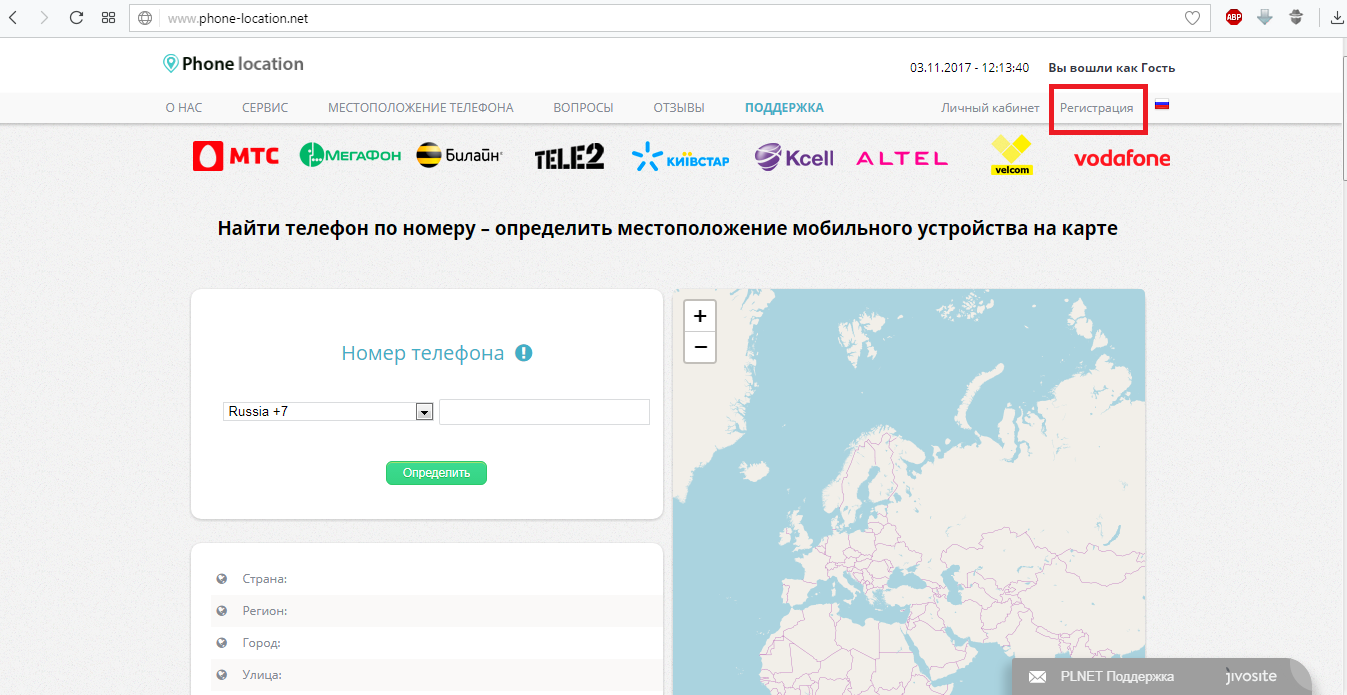The width and height of the screenshot is (1347, 695).
Task: Click the Russian flag language icon
Action: (1162, 104)
